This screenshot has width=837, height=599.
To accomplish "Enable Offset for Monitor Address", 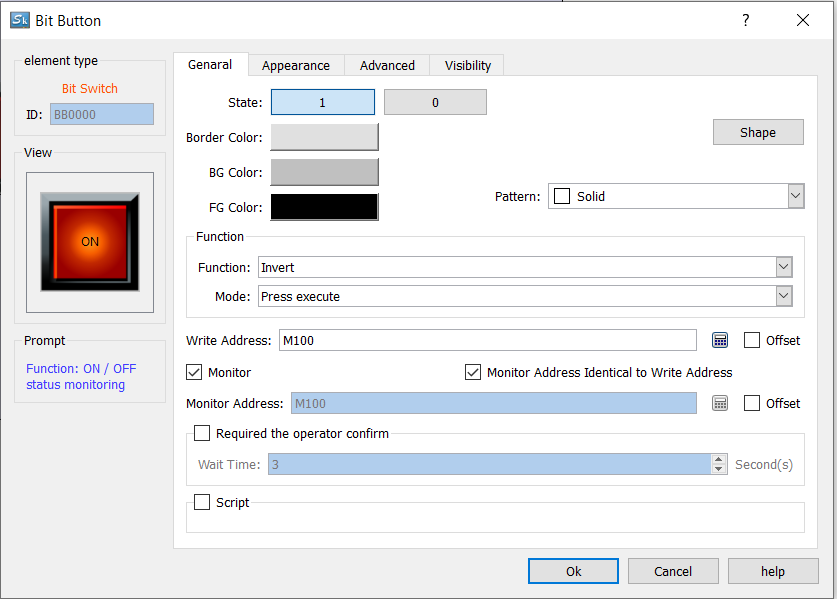I will point(752,403).
